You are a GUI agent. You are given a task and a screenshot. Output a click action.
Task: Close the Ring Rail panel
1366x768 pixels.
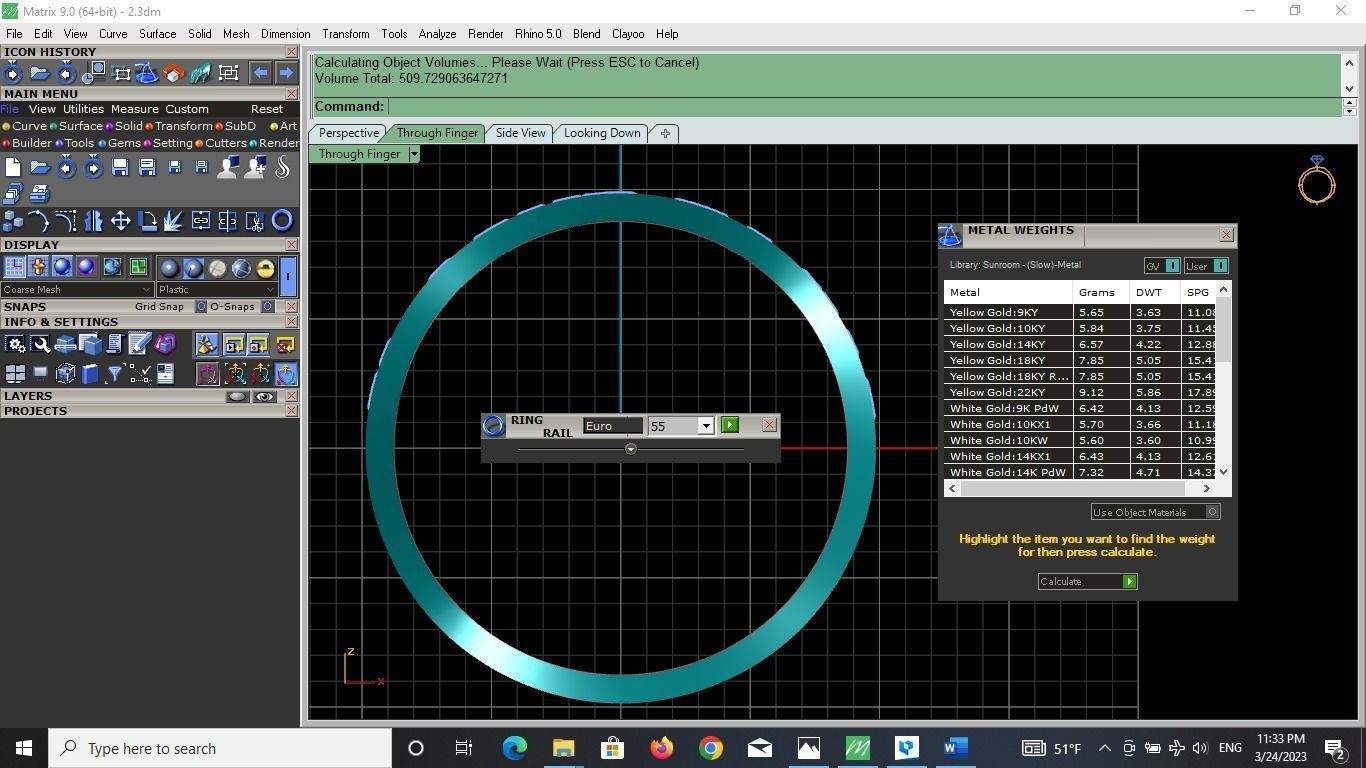(x=769, y=425)
